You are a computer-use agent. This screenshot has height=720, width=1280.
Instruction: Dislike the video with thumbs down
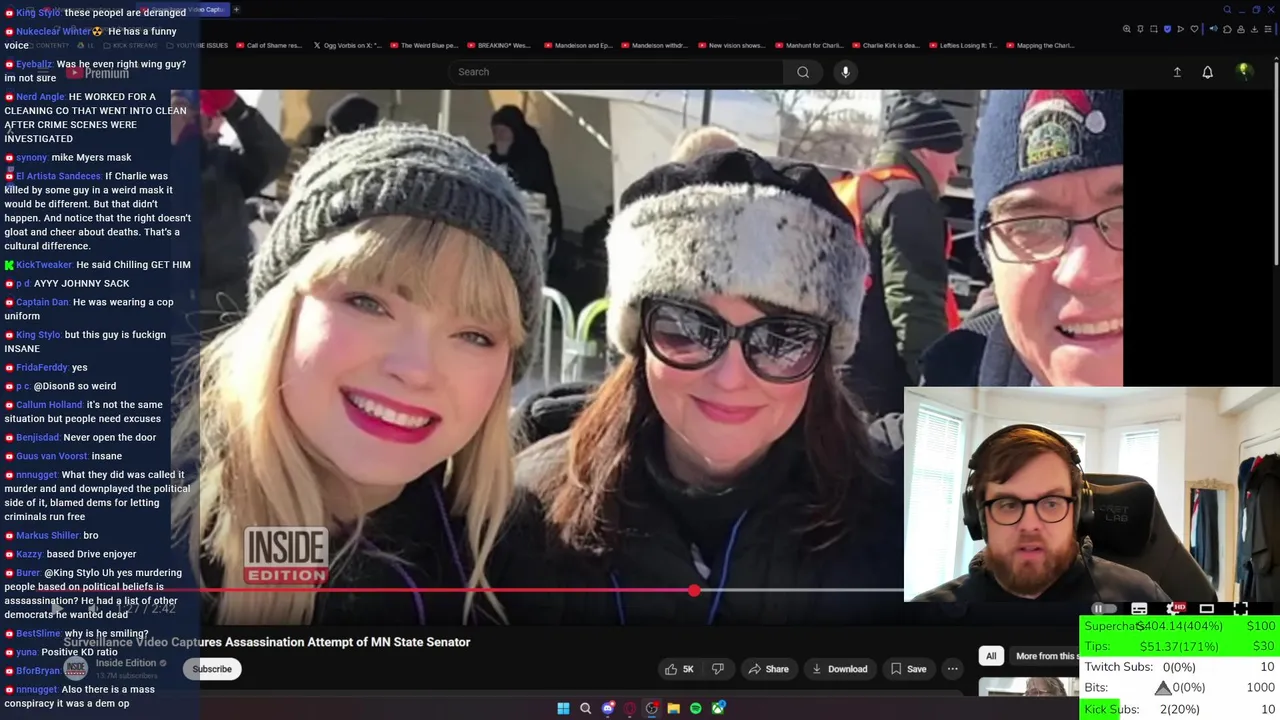point(717,669)
